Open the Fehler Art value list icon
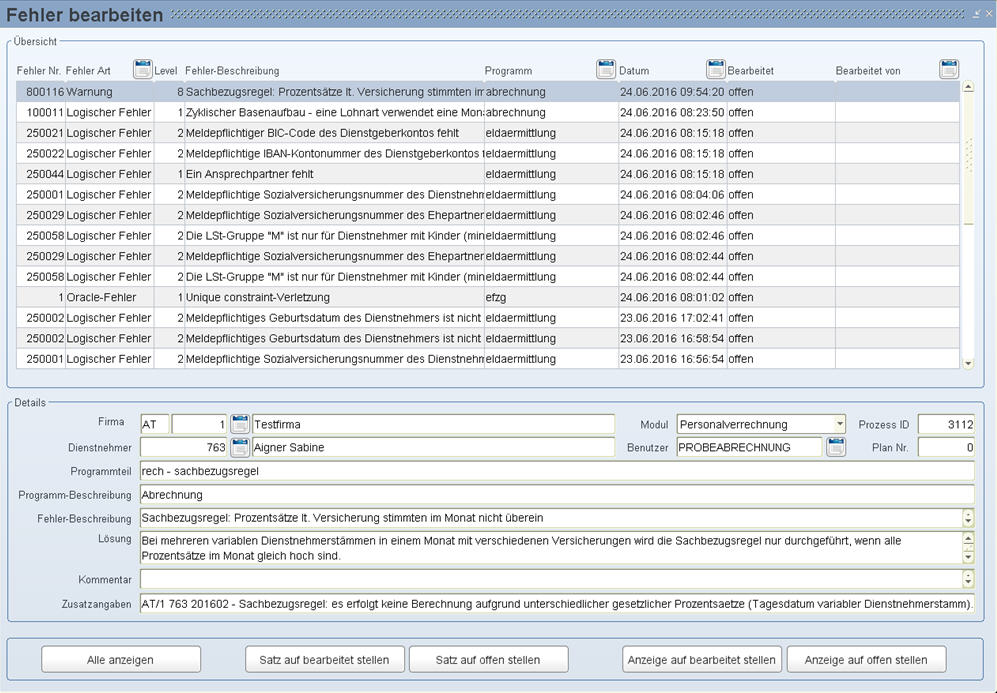The height and width of the screenshot is (693, 997). coord(142,69)
